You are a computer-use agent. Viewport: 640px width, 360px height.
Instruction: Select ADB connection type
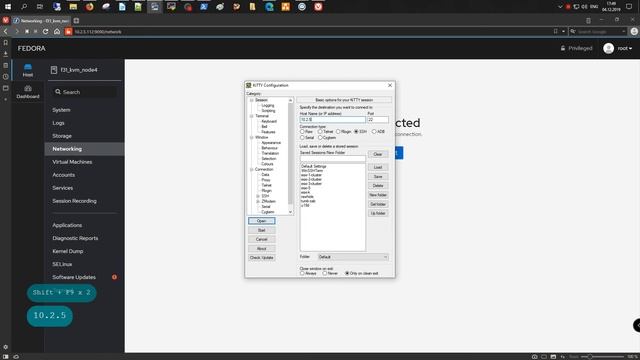(374, 131)
